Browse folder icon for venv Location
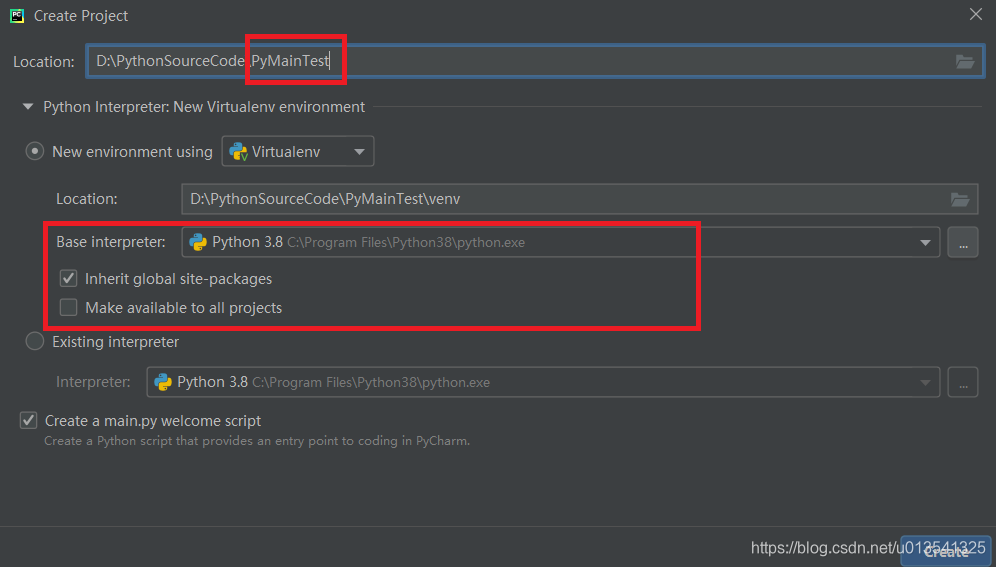The height and width of the screenshot is (567, 996). coord(960,199)
